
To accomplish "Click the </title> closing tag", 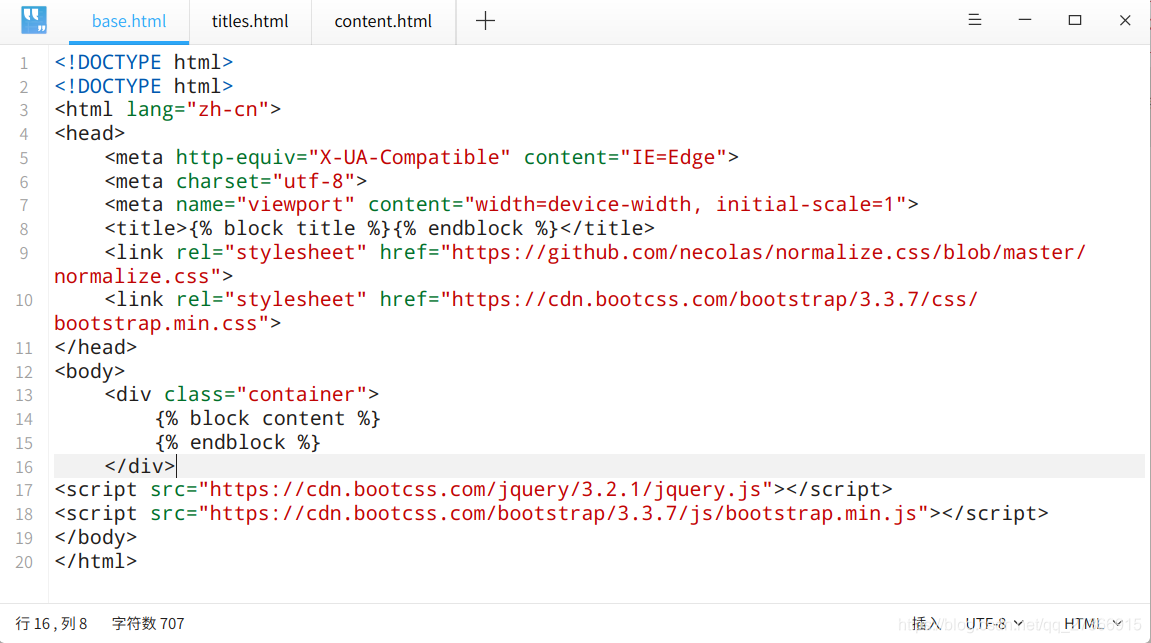I will [x=607, y=228].
